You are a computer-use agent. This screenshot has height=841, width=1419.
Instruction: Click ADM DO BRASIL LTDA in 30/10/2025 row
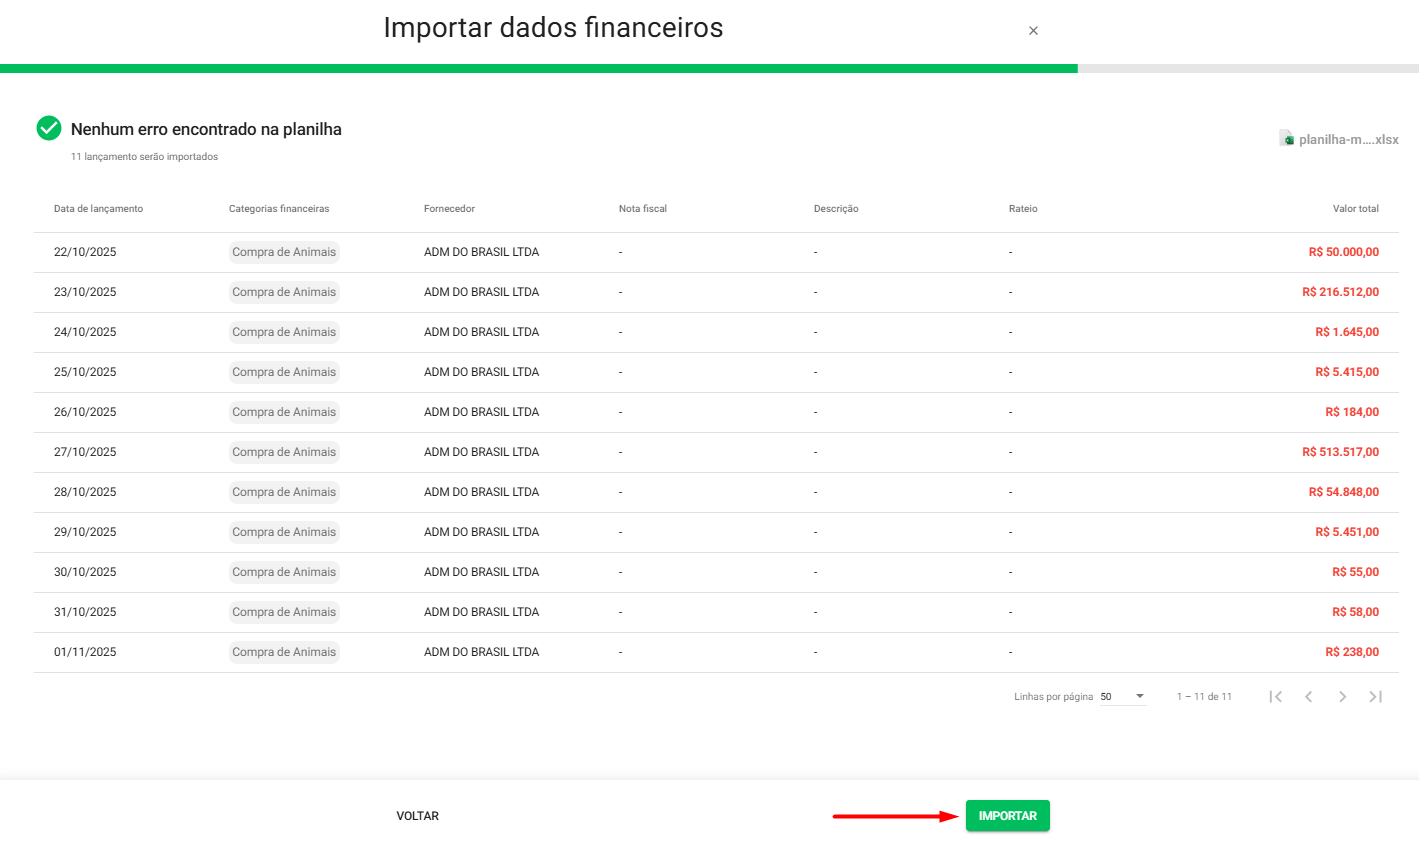(481, 572)
